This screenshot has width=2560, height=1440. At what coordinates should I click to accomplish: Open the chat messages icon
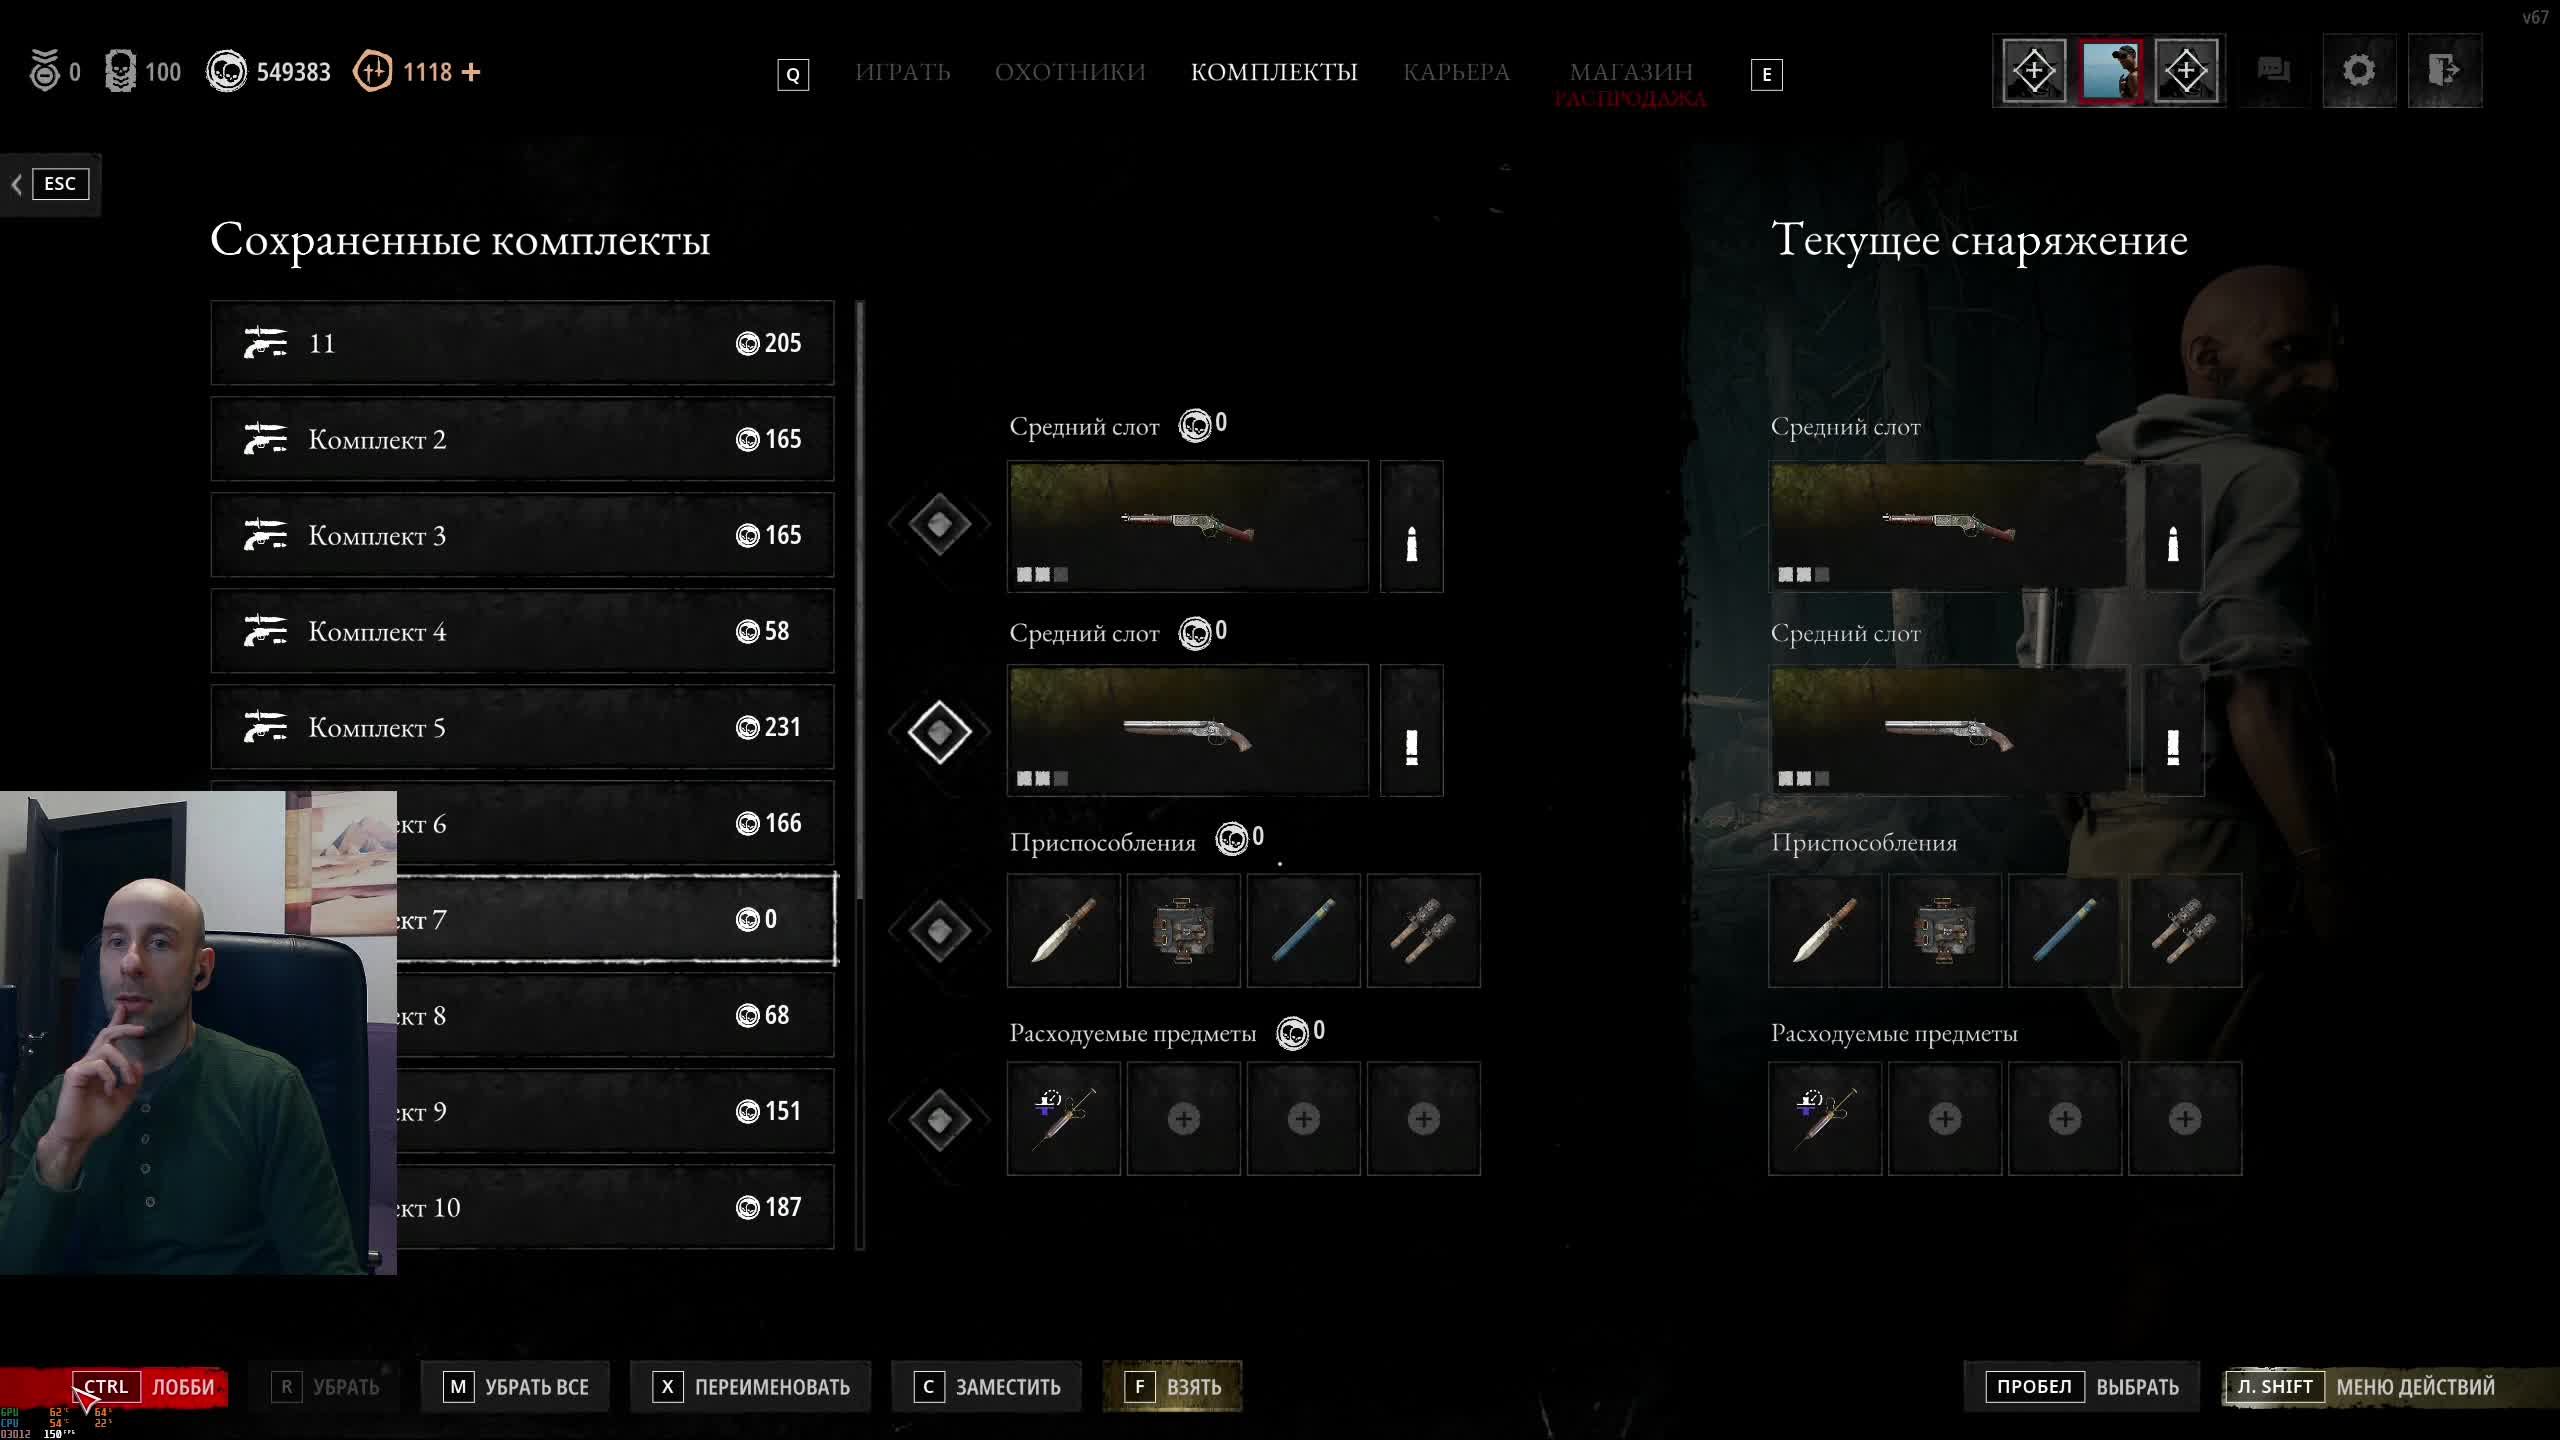click(x=2273, y=71)
